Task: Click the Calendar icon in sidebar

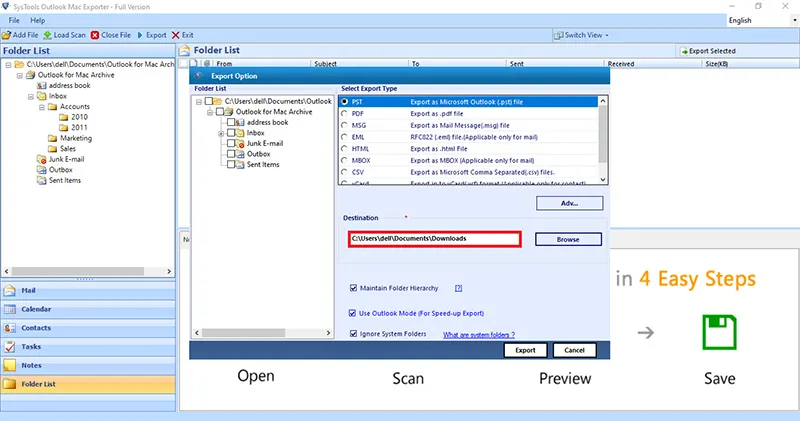Action: pos(10,309)
